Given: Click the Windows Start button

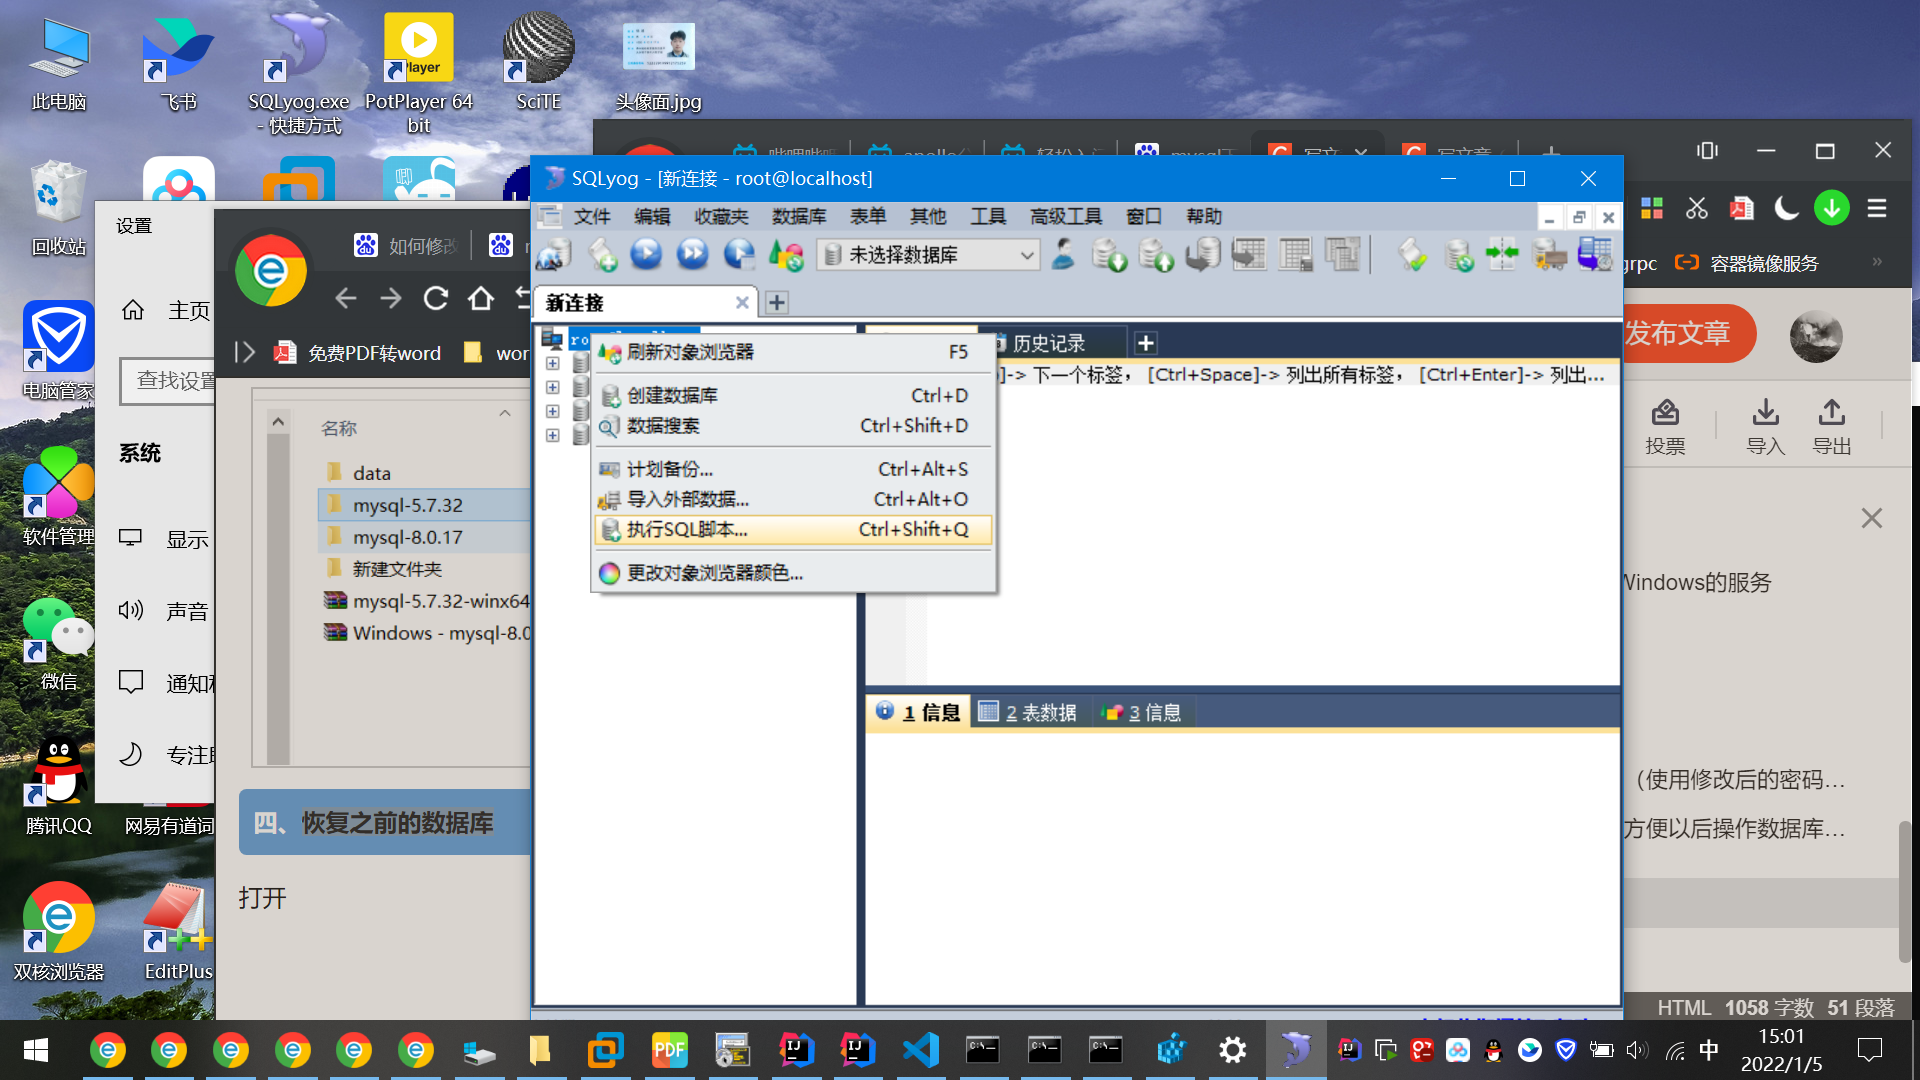Looking at the screenshot, I should (36, 1050).
